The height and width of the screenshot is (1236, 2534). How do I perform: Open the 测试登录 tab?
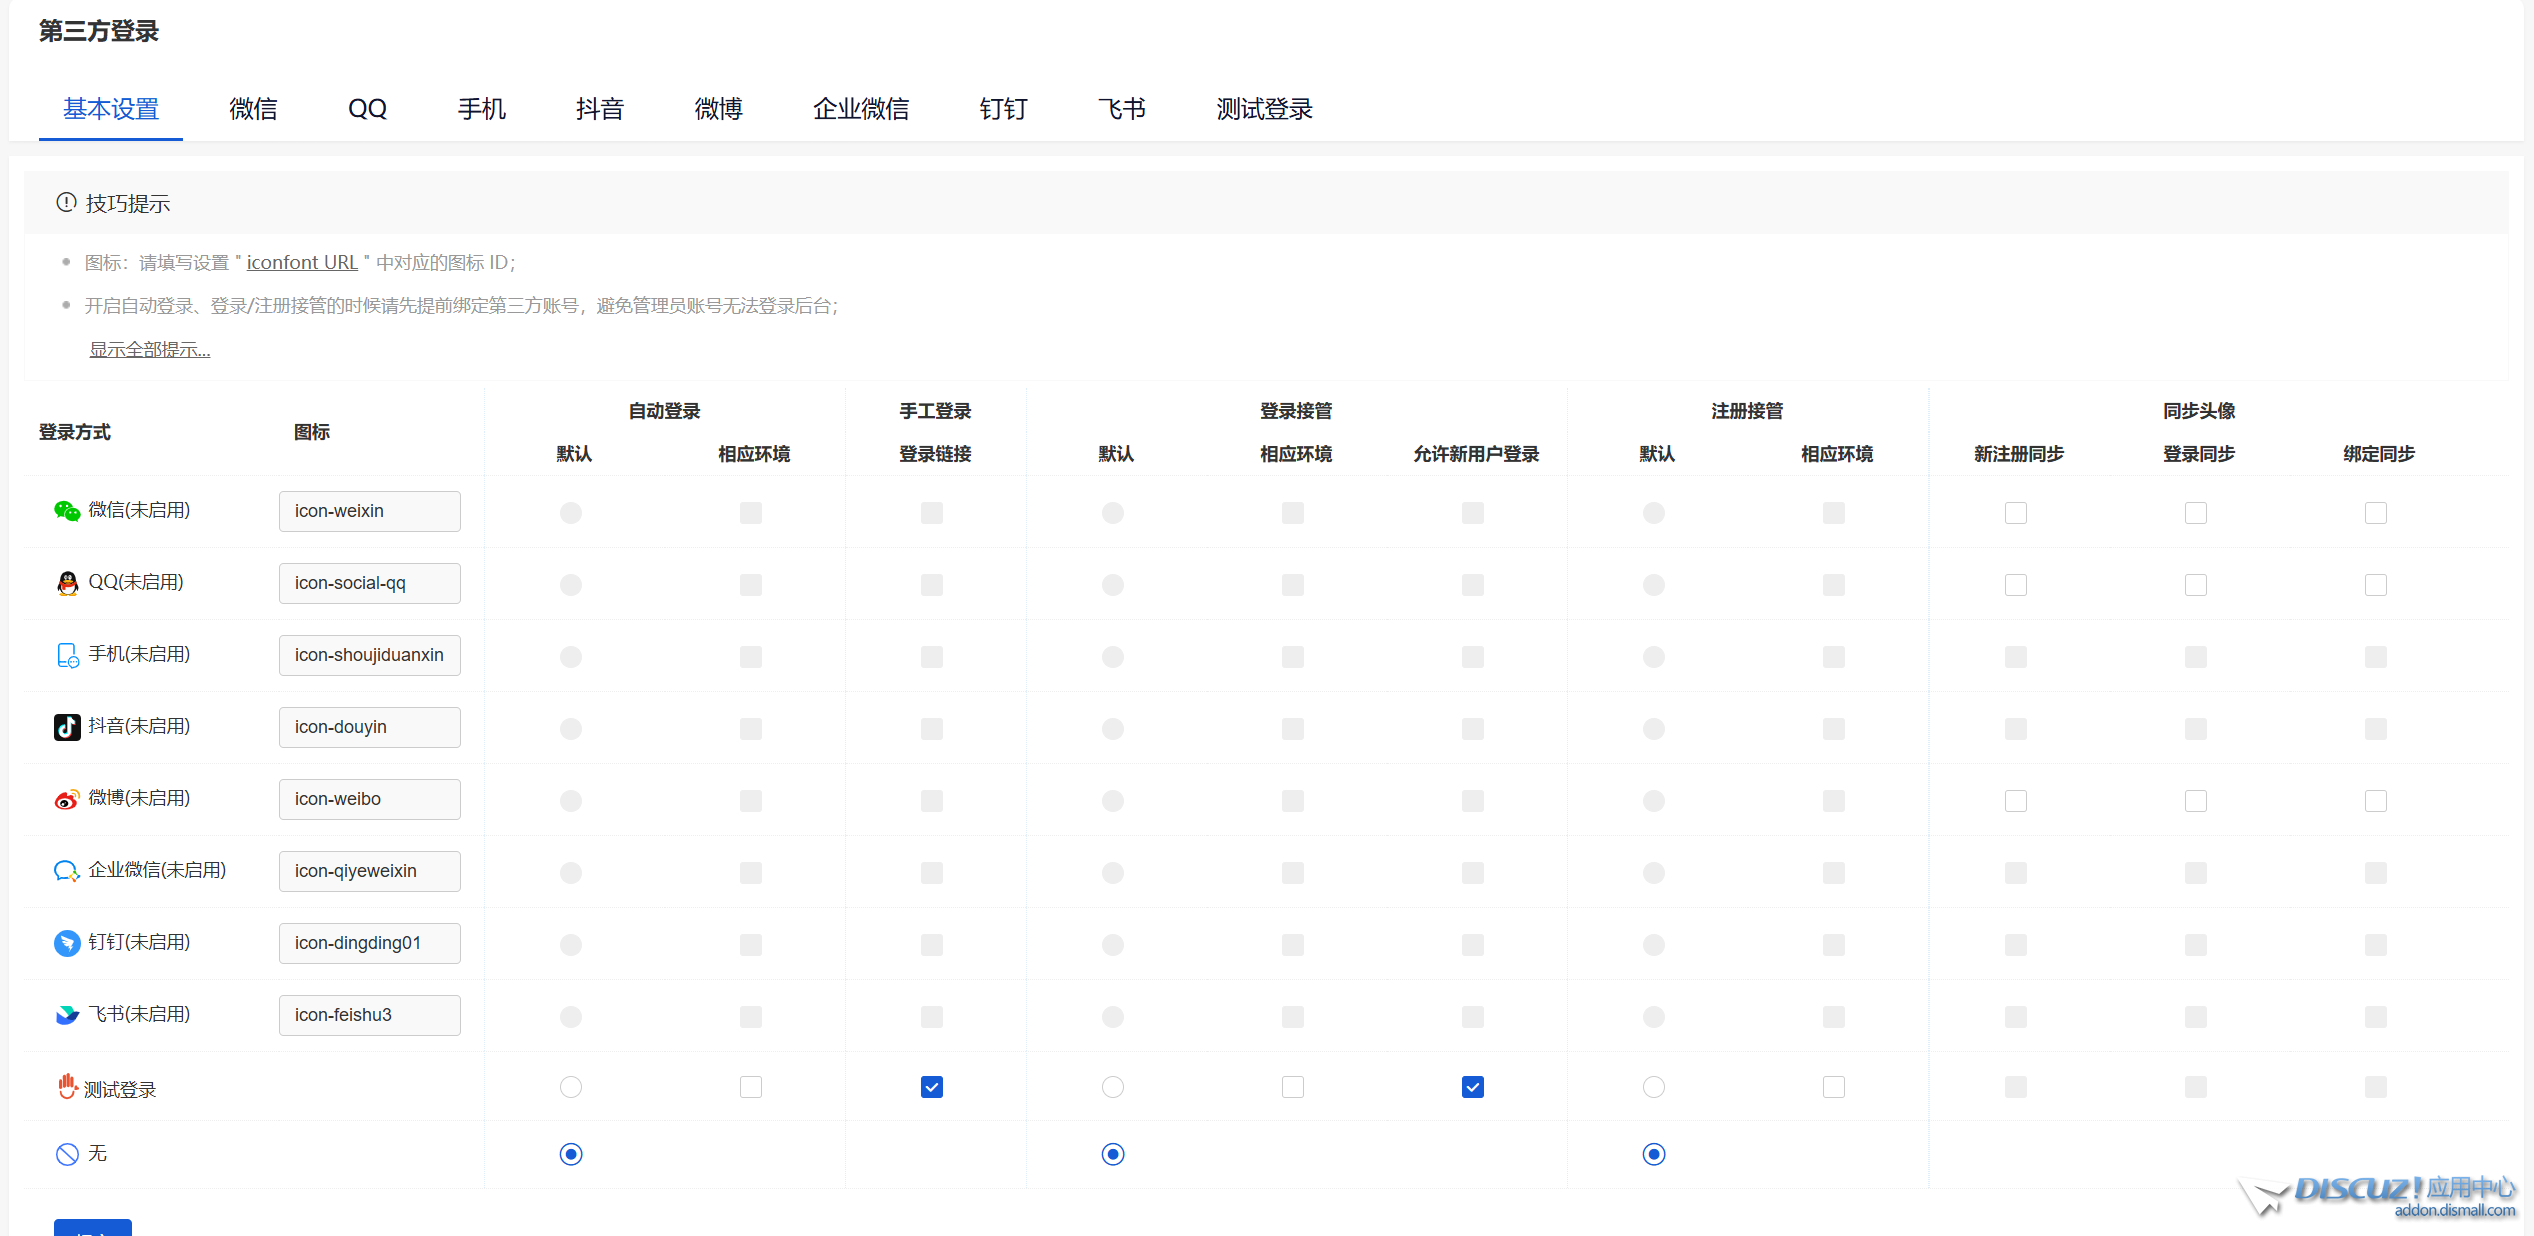[x=1263, y=109]
